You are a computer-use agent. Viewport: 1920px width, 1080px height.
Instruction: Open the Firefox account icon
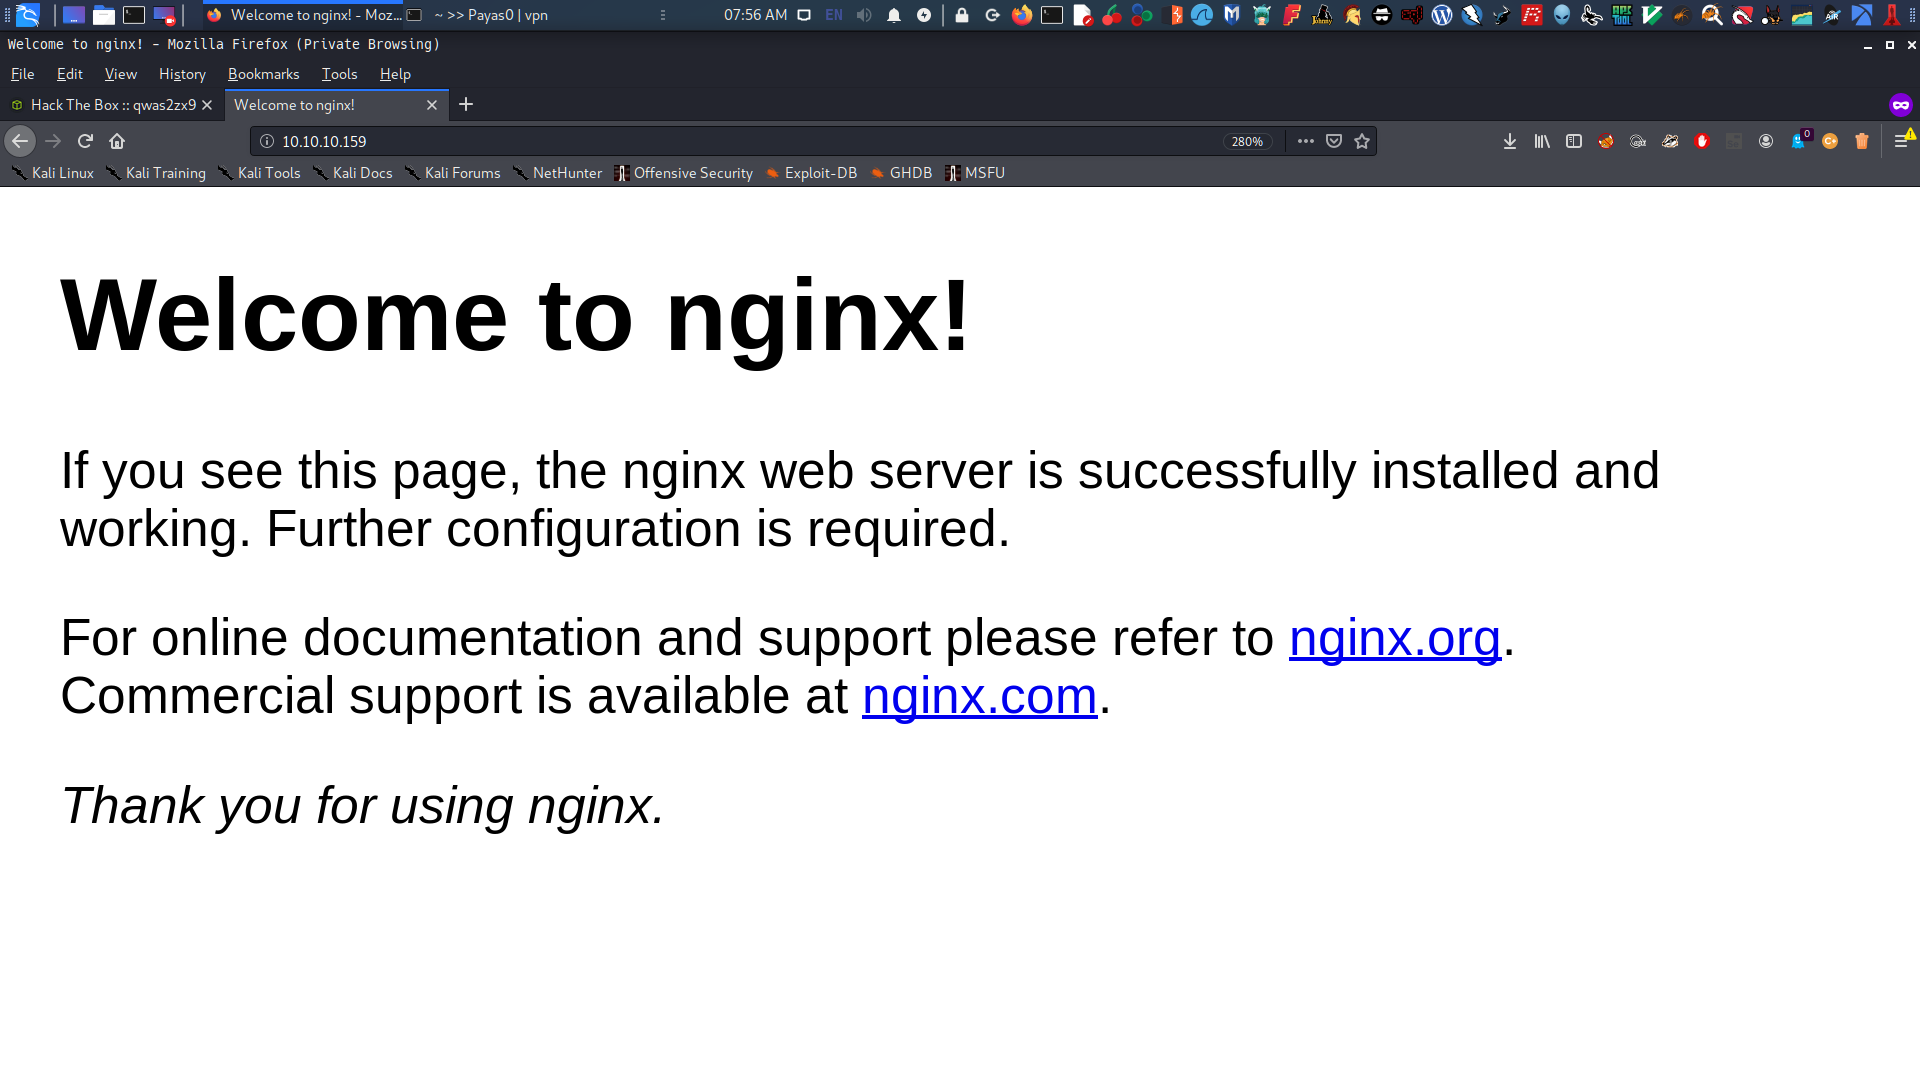tap(1766, 141)
